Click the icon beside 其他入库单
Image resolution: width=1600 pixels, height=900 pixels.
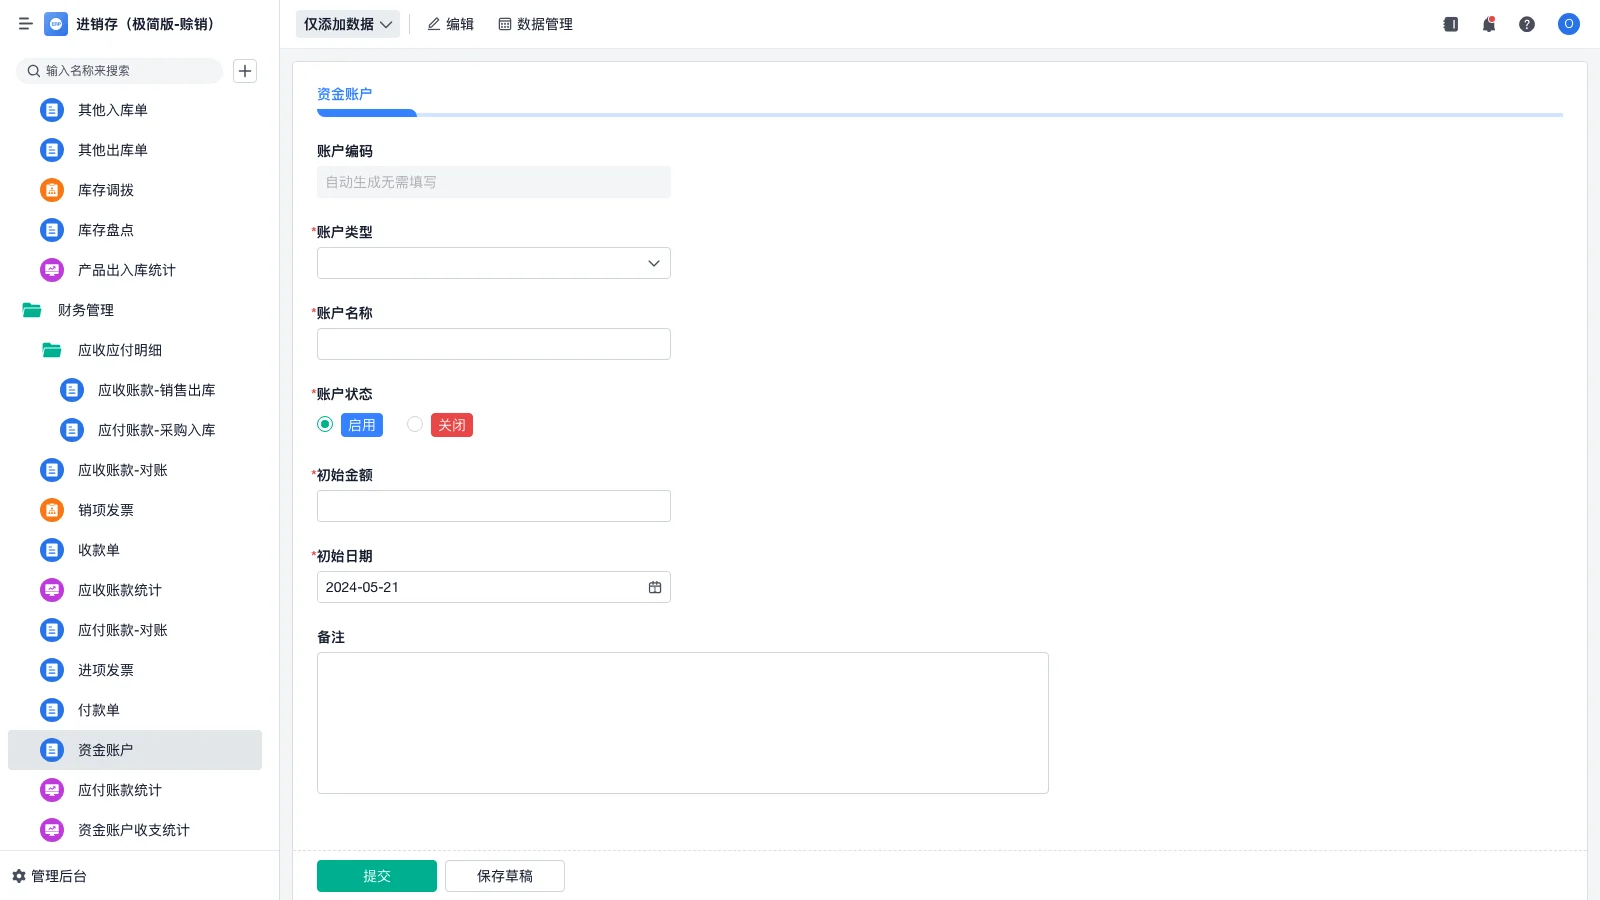pyautogui.click(x=52, y=110)
